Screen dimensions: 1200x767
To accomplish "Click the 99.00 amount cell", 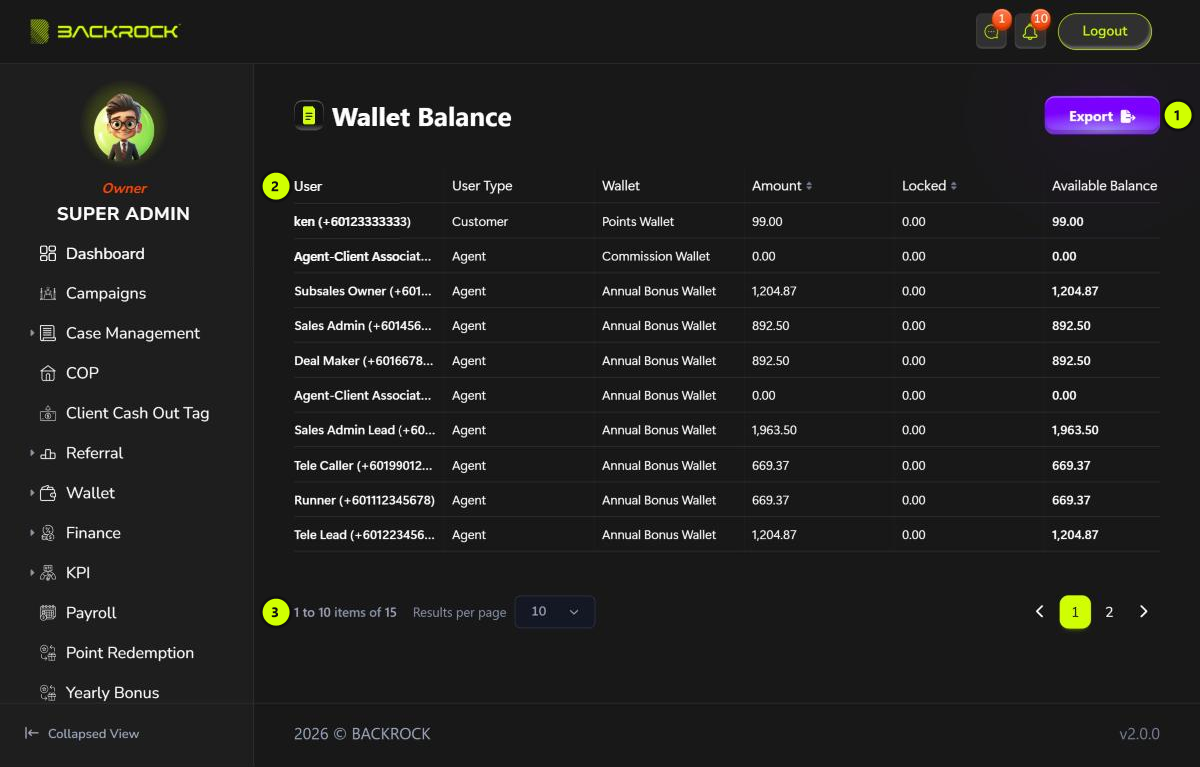I will click(x=767, y=221).
